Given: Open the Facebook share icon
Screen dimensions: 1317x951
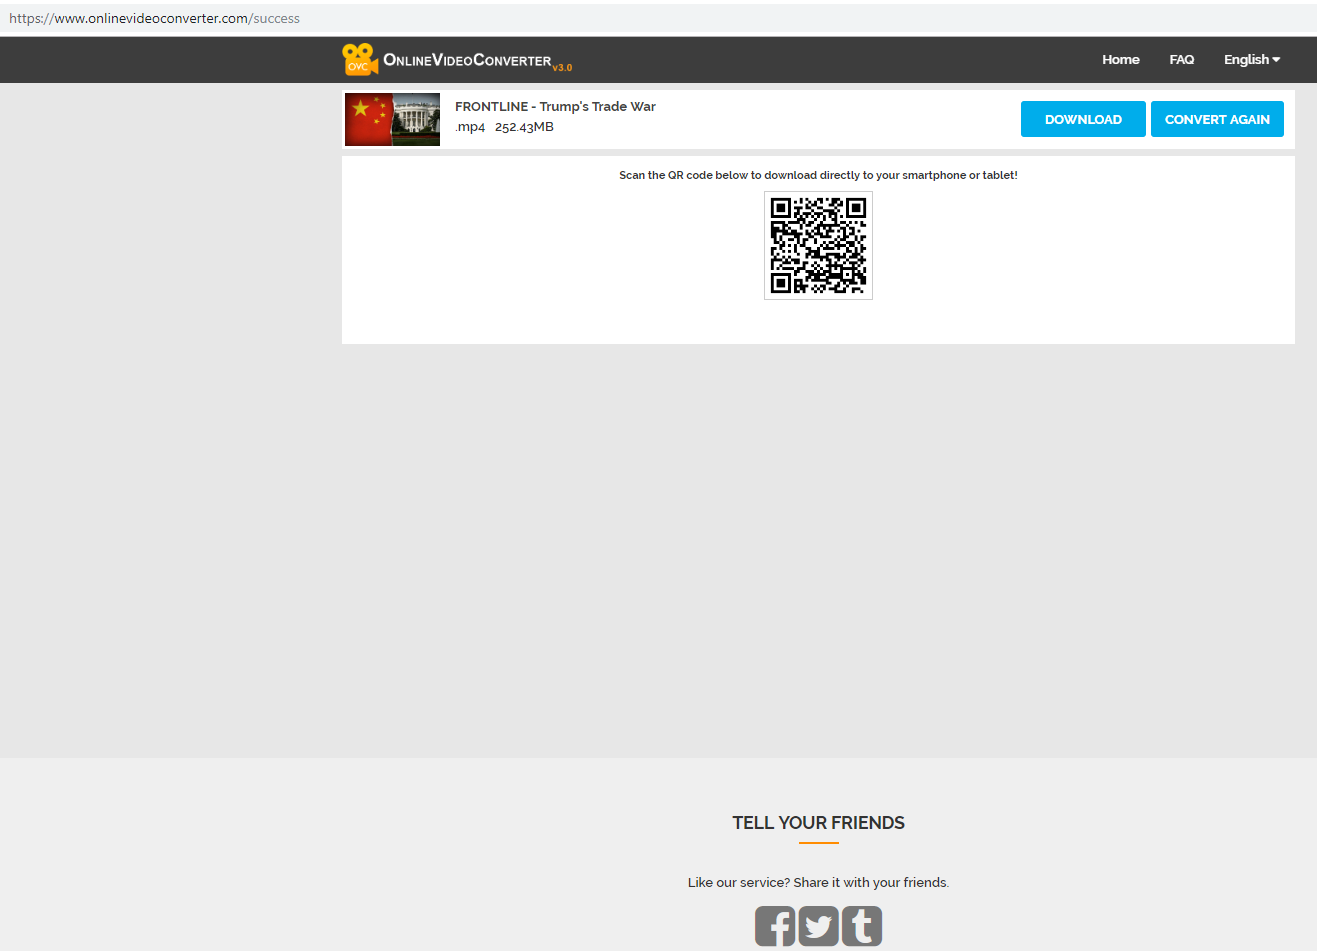Looking at the screenshot, I should pos(775,926).
